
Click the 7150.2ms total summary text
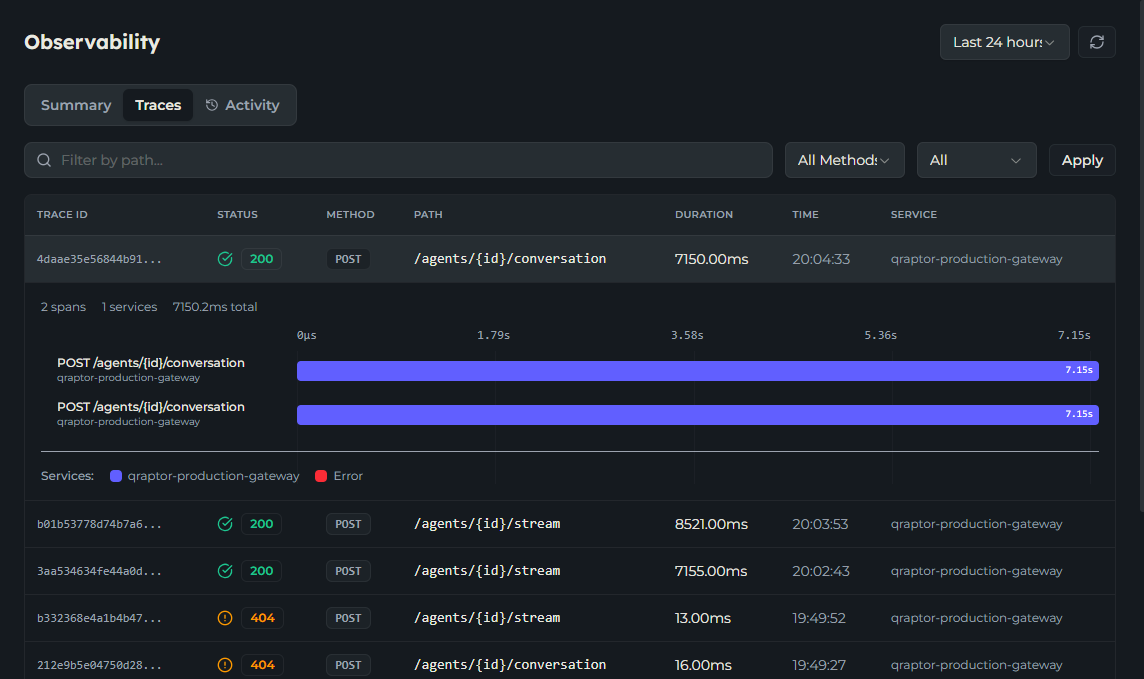click(214, 307)
